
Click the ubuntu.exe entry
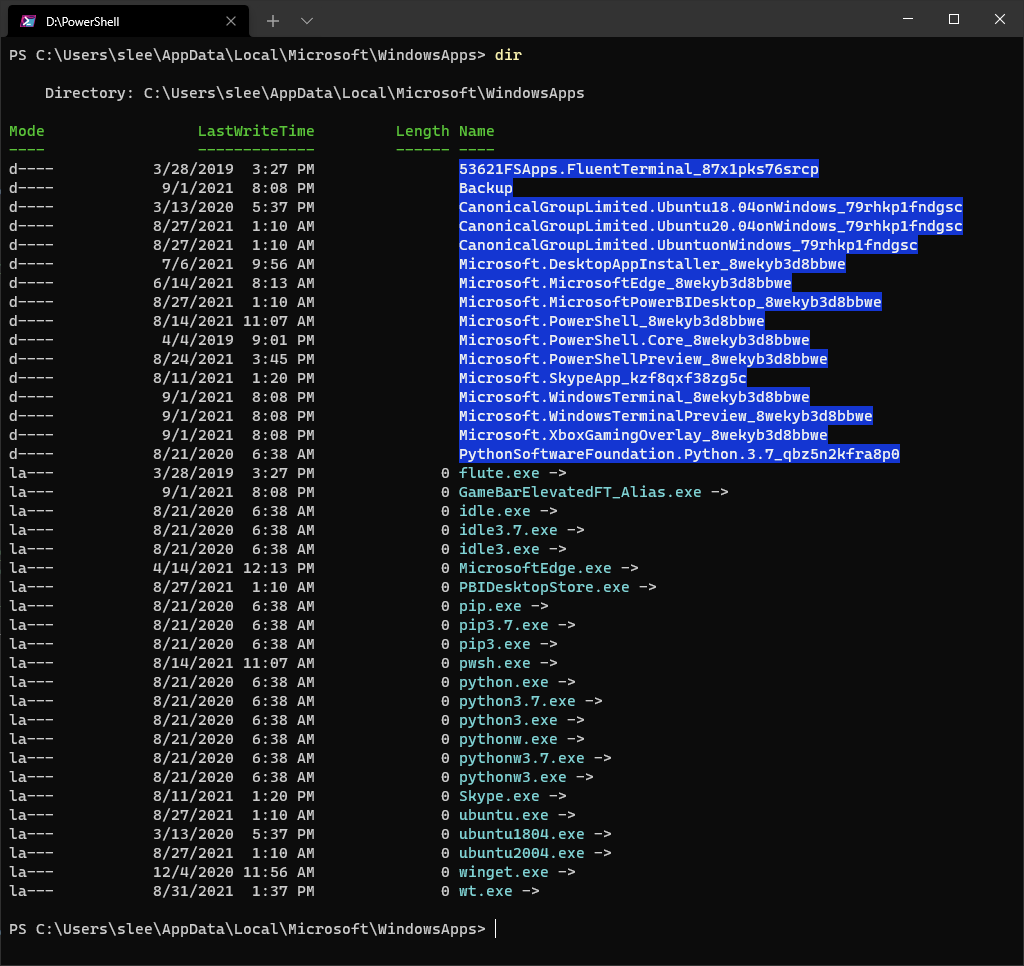[504, 814]
